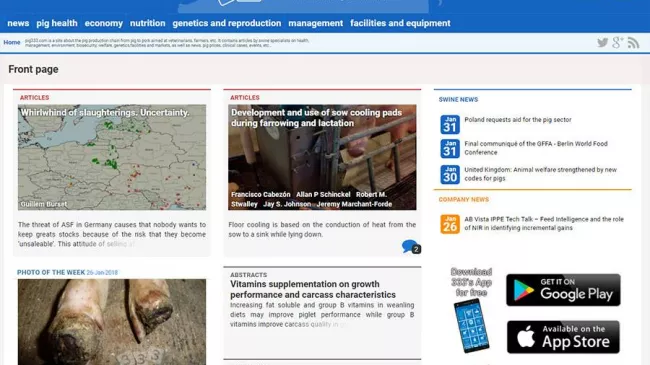The width and height of the screenshot is (650, 365).
Task: Open the Twitter icon link
Action: pos(603,42)
